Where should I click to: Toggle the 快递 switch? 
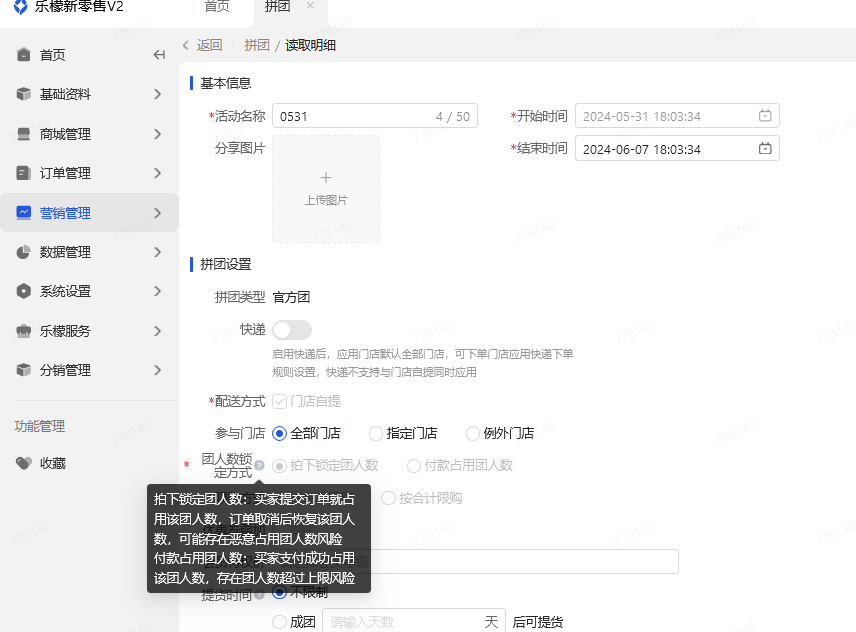click(x=292, y=330)
